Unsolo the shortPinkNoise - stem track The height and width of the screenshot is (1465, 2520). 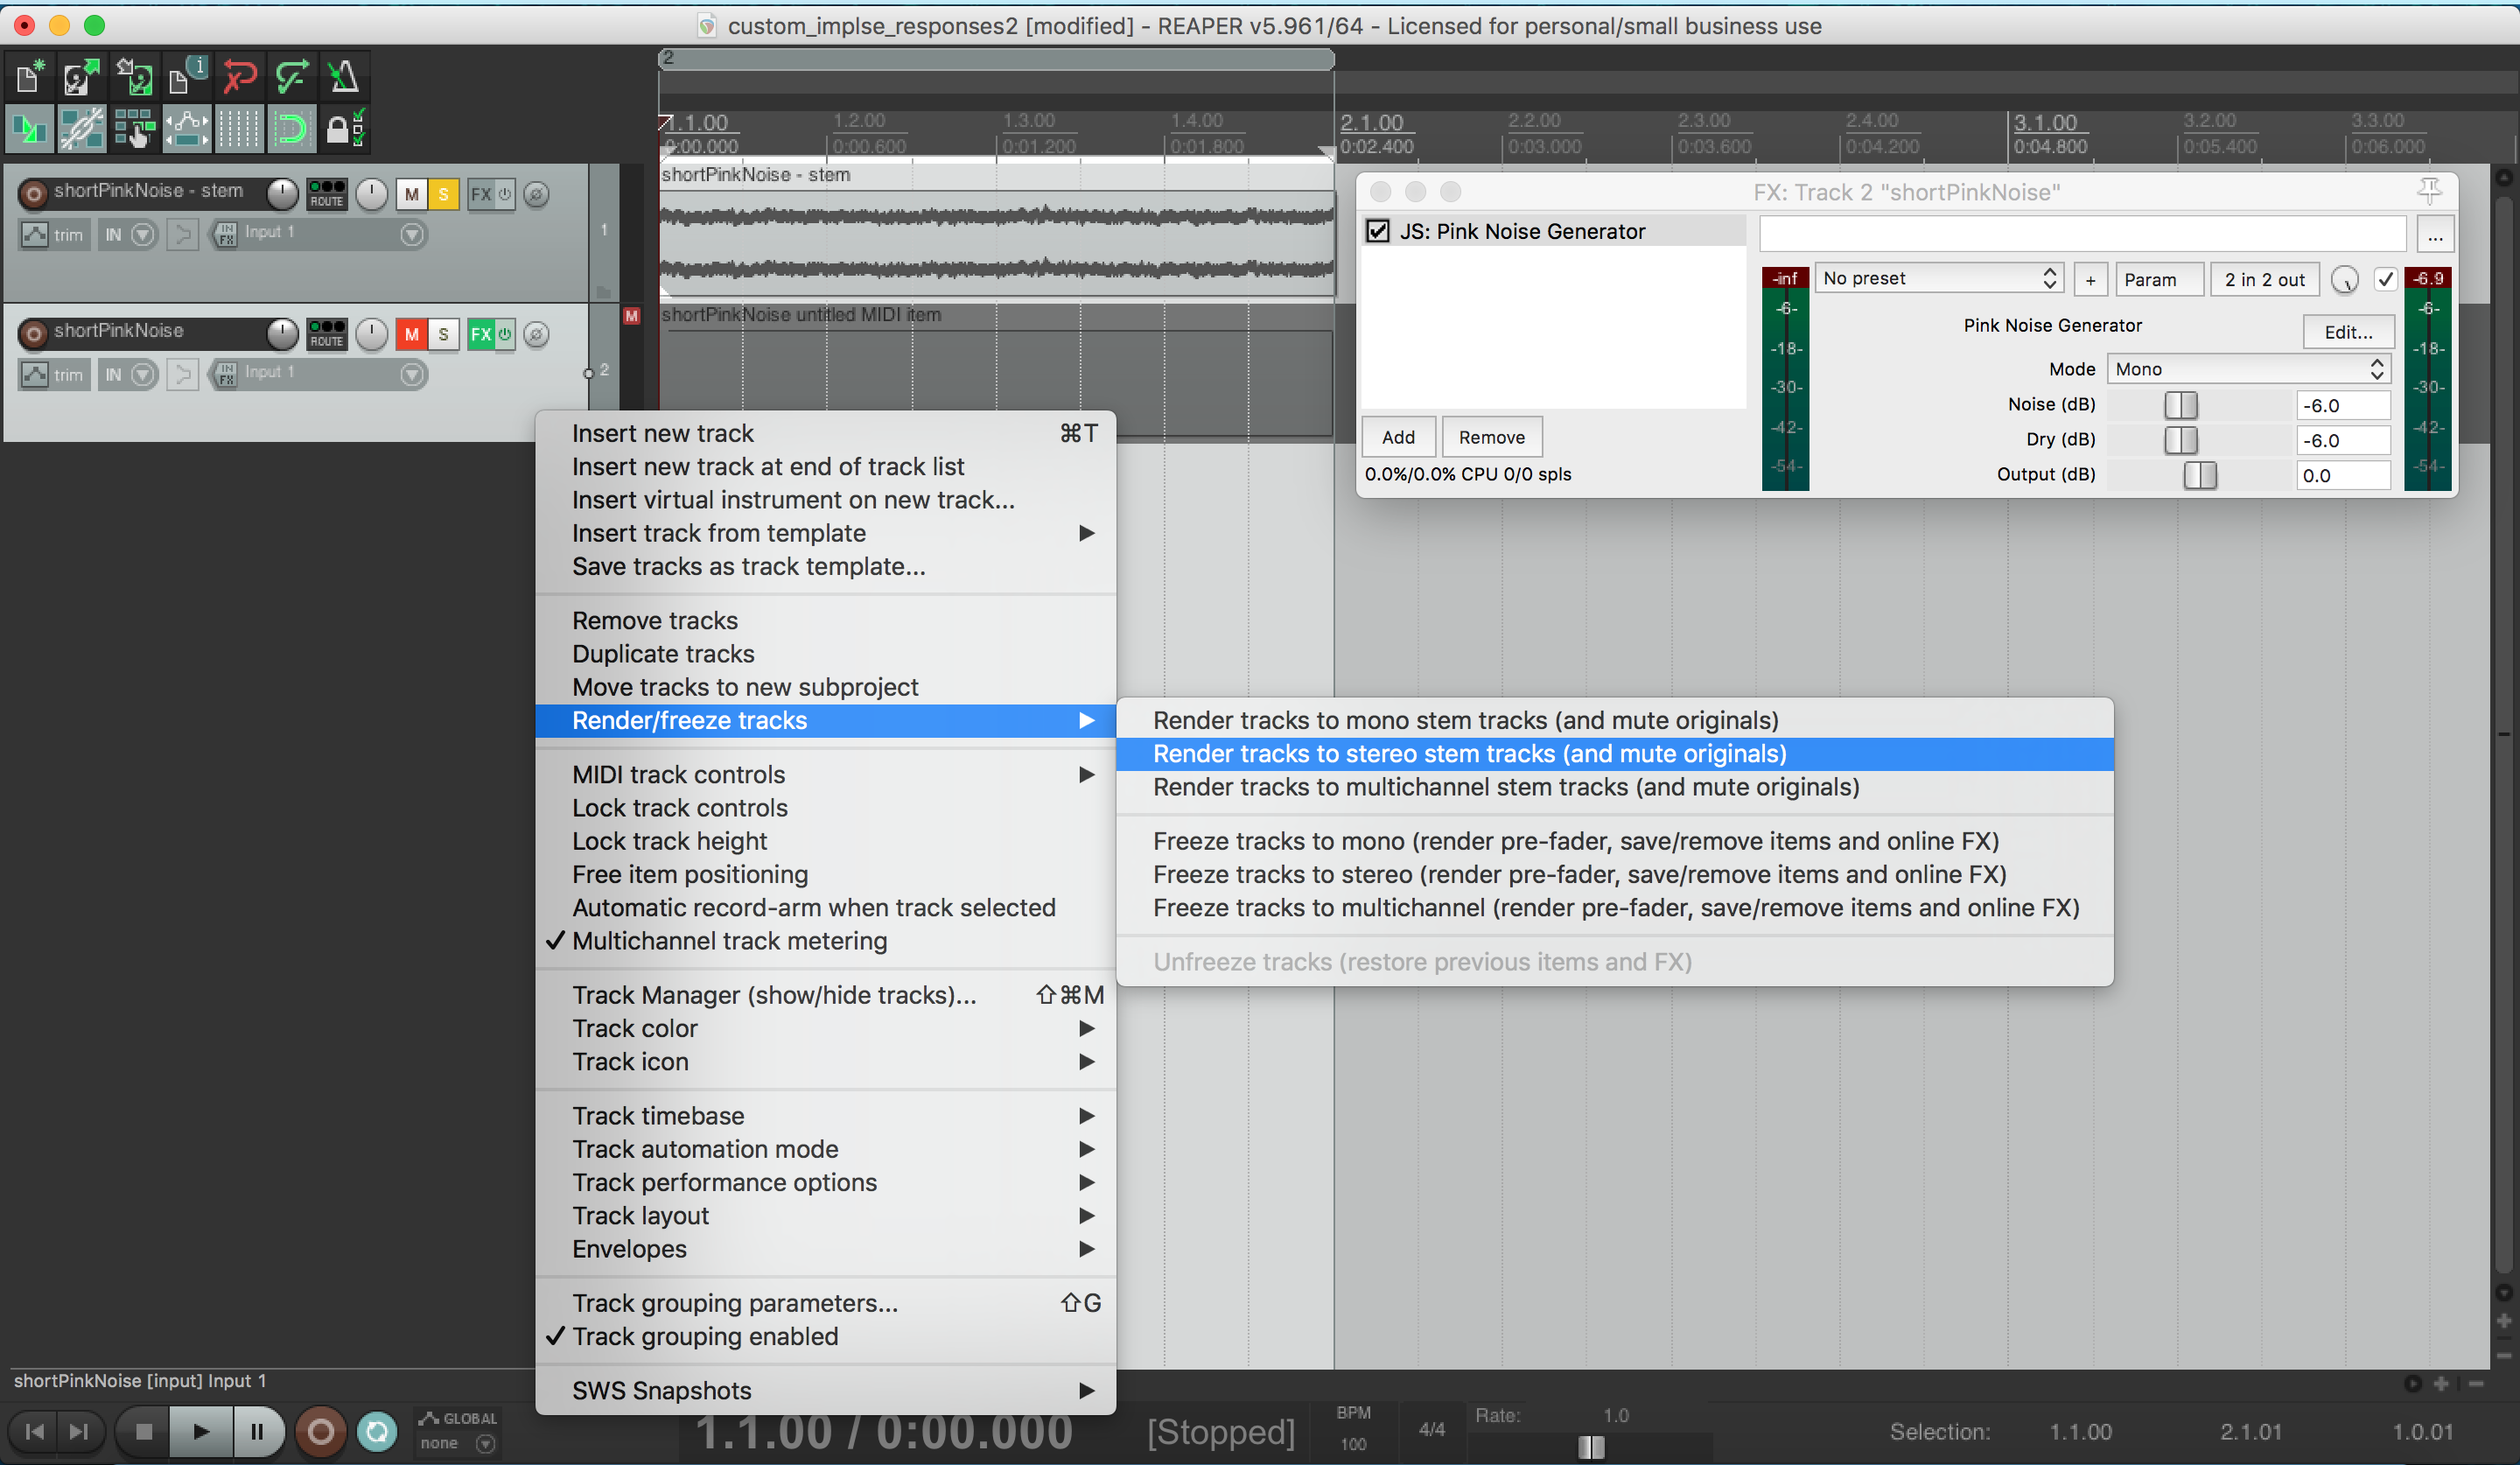tap(443, 194)
